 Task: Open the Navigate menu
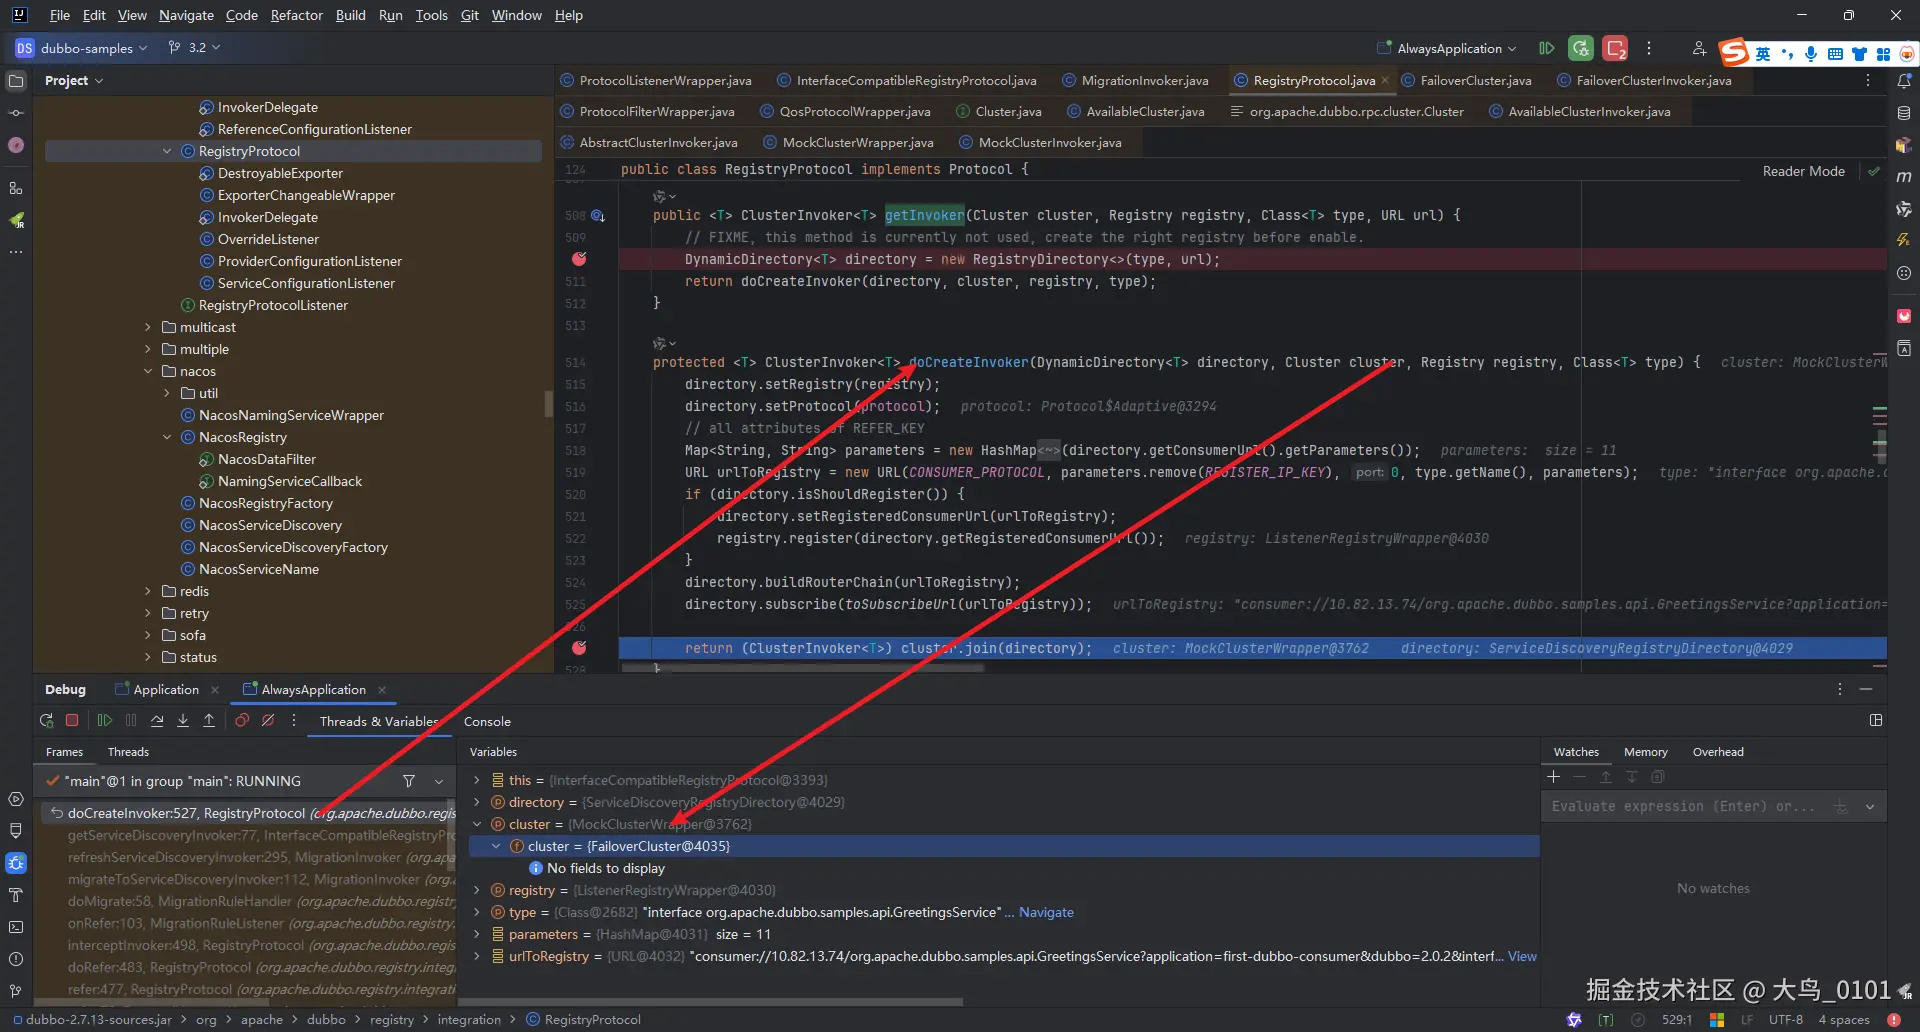click(x=186, y=15)
